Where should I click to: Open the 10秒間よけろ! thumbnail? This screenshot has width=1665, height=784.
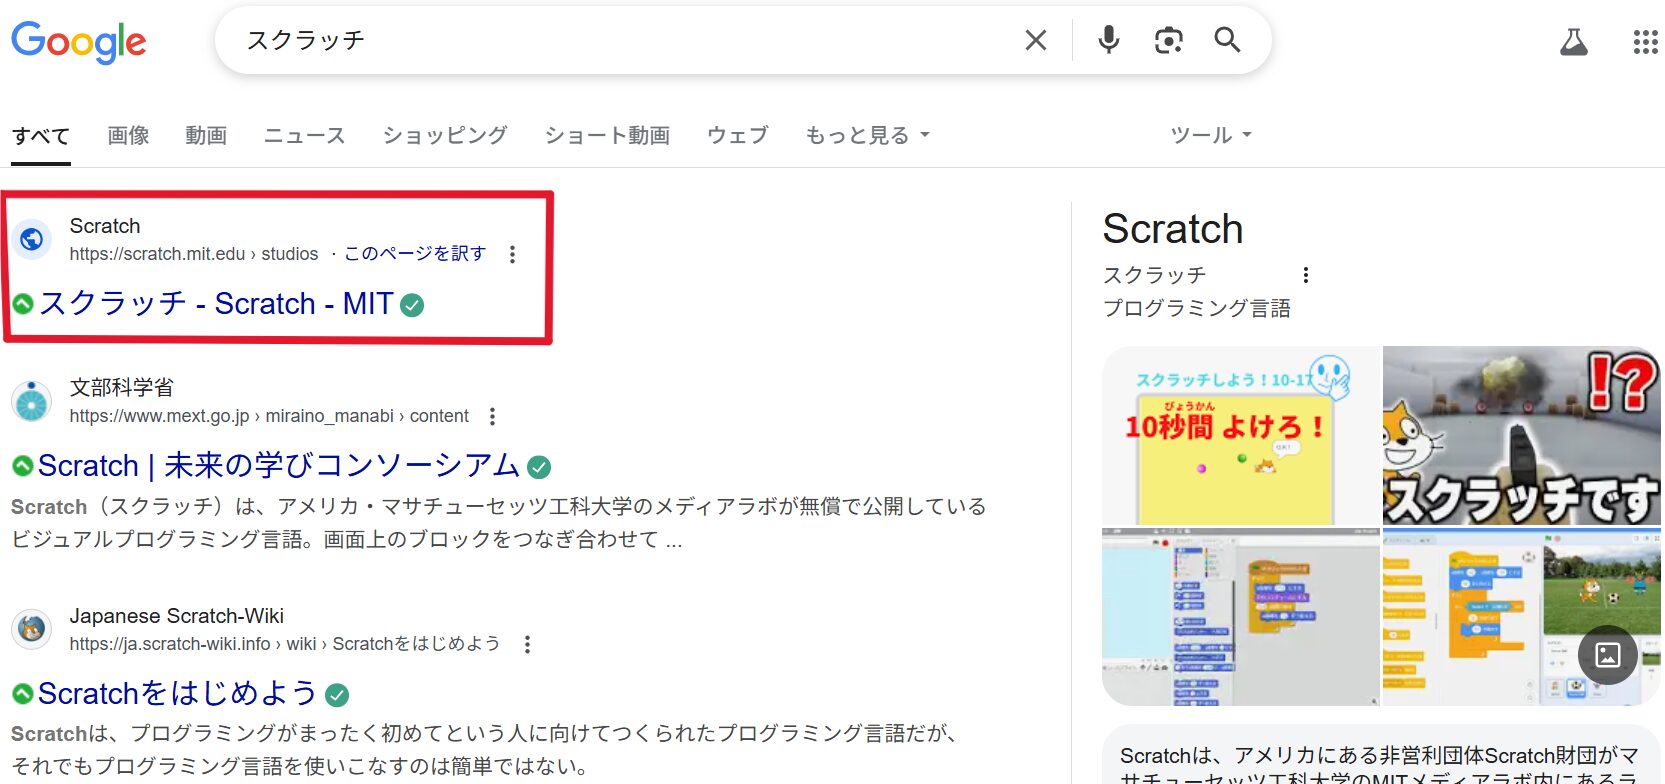point(1241,435)
